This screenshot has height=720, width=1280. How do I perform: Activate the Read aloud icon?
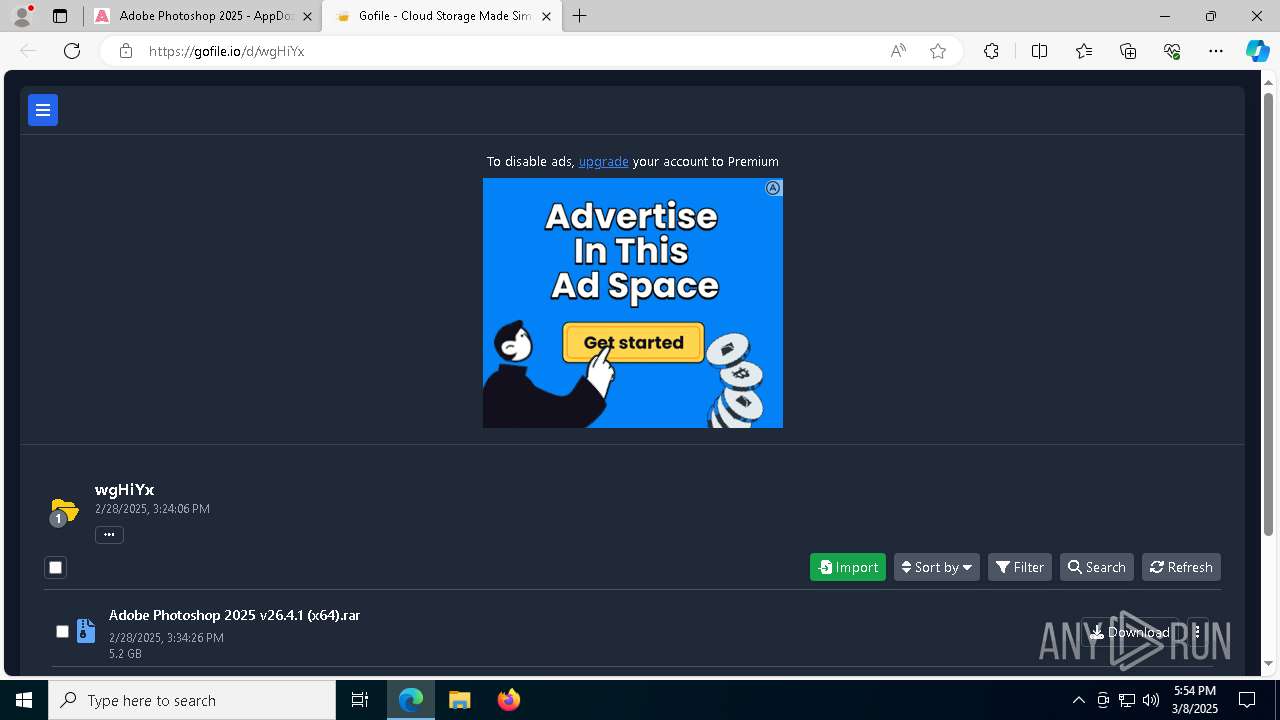pos(898,51)
